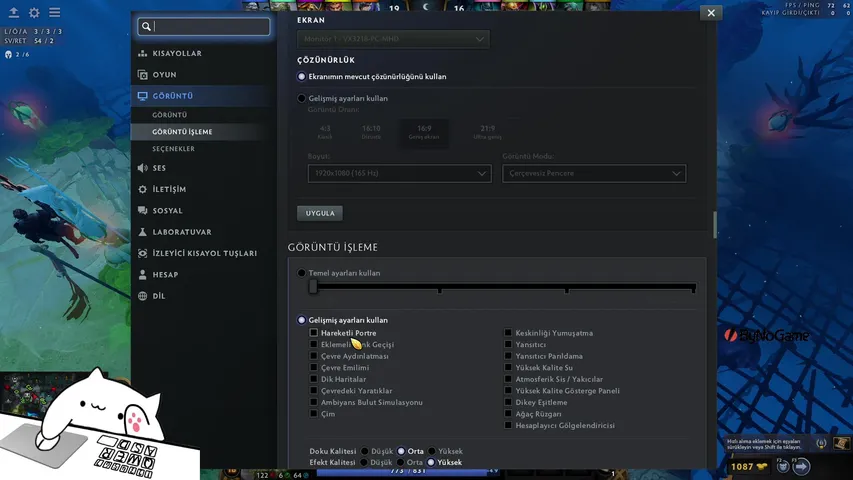Close the settings panel with X
The height and width of the screenshot is (480, 853).
click(711, 13)
